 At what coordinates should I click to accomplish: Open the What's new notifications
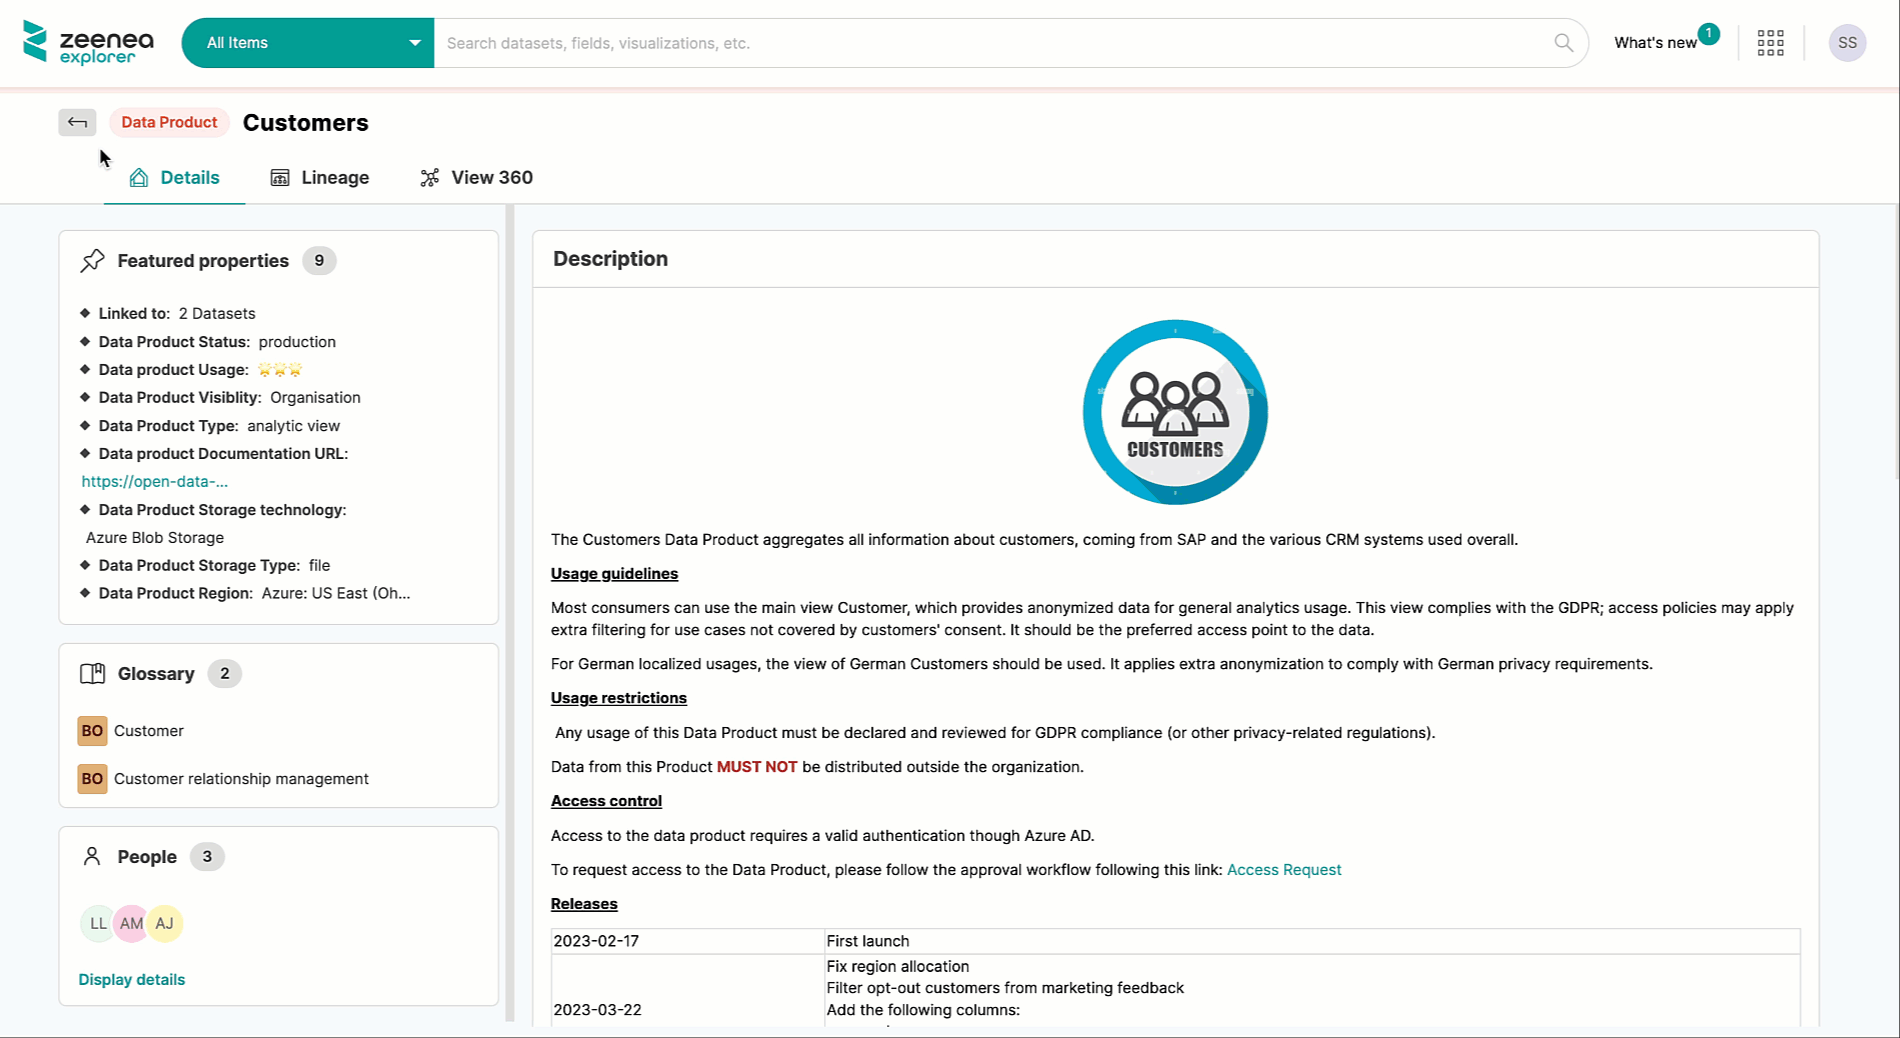[1655, 42]
